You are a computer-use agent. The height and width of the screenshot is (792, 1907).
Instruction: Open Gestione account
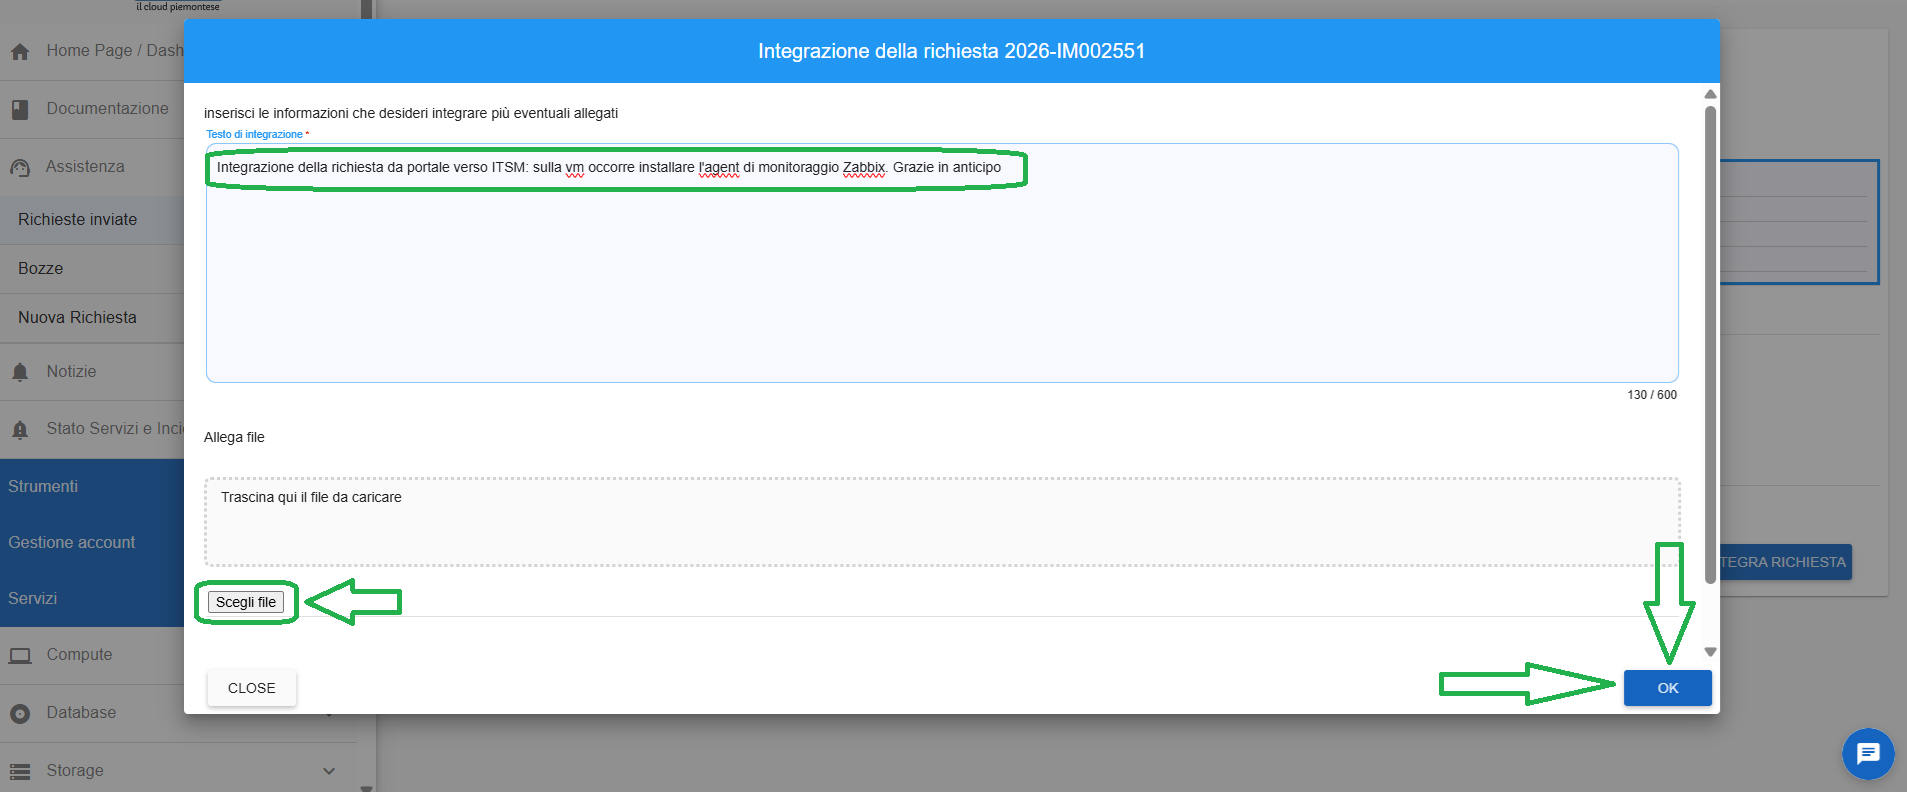[72, 543]
